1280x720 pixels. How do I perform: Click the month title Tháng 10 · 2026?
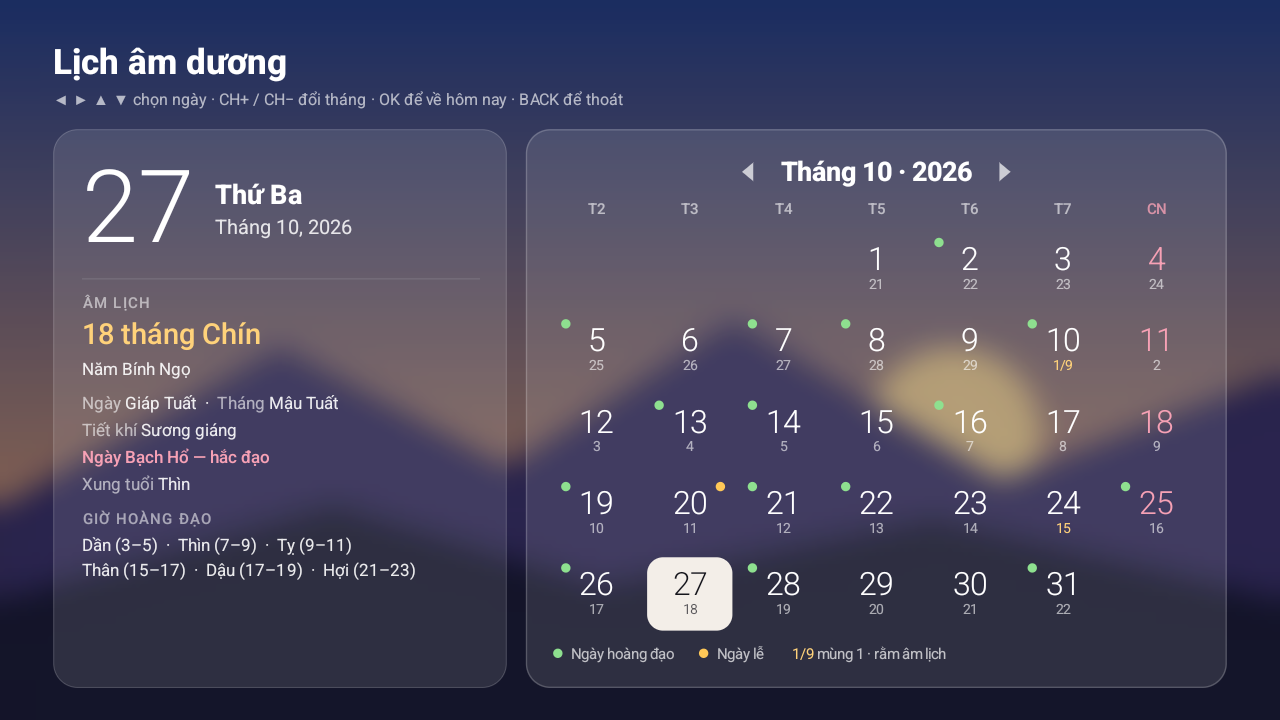[x=876, y=172]
